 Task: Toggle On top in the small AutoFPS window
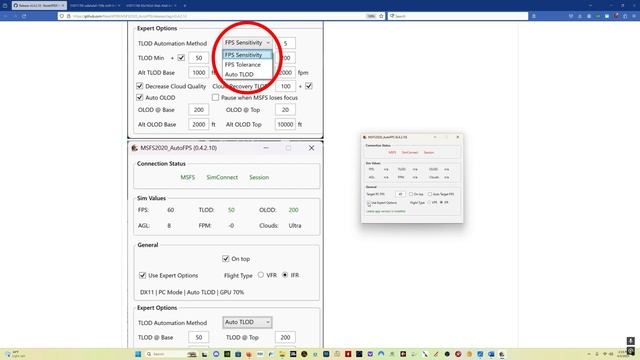[411, 194]
